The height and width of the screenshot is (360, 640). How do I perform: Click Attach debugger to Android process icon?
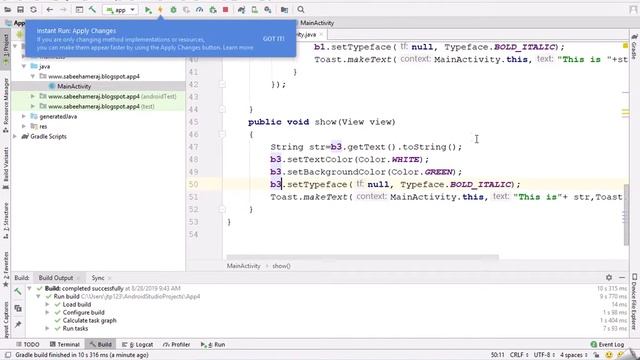tap(213, 9)
